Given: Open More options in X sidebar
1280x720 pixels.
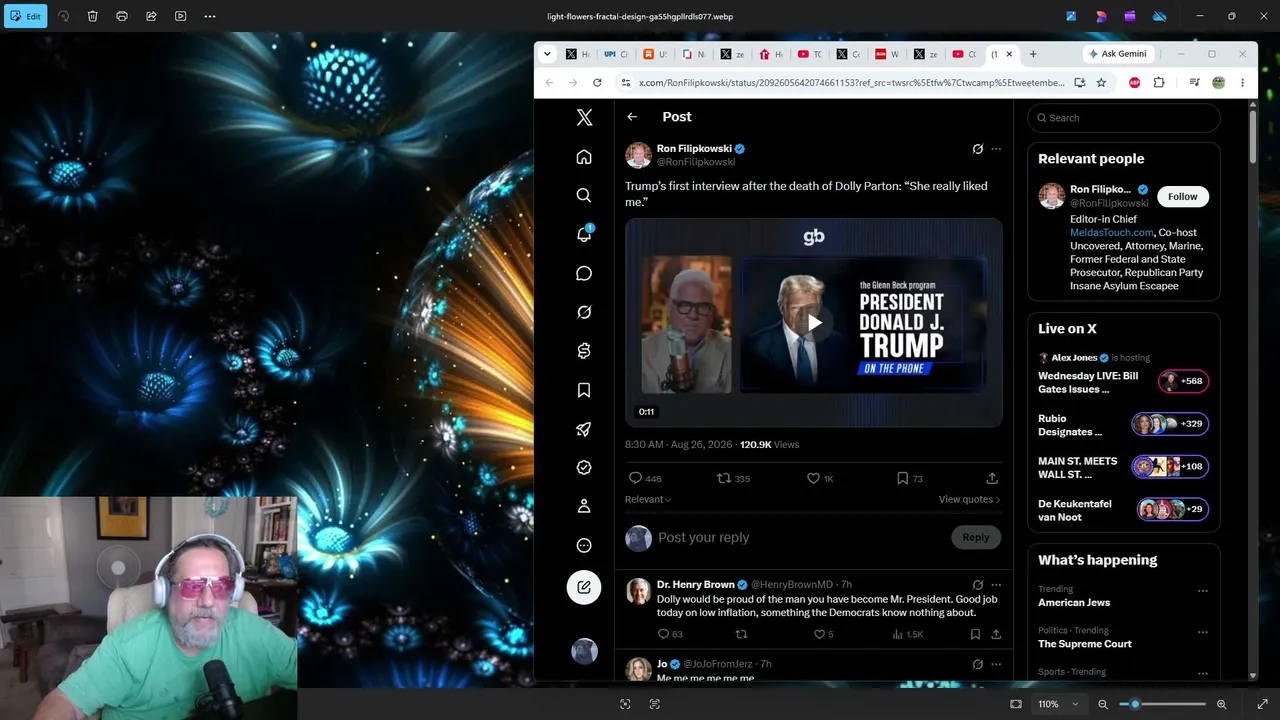Looking at the screenshot, I should tap(584, 545).
